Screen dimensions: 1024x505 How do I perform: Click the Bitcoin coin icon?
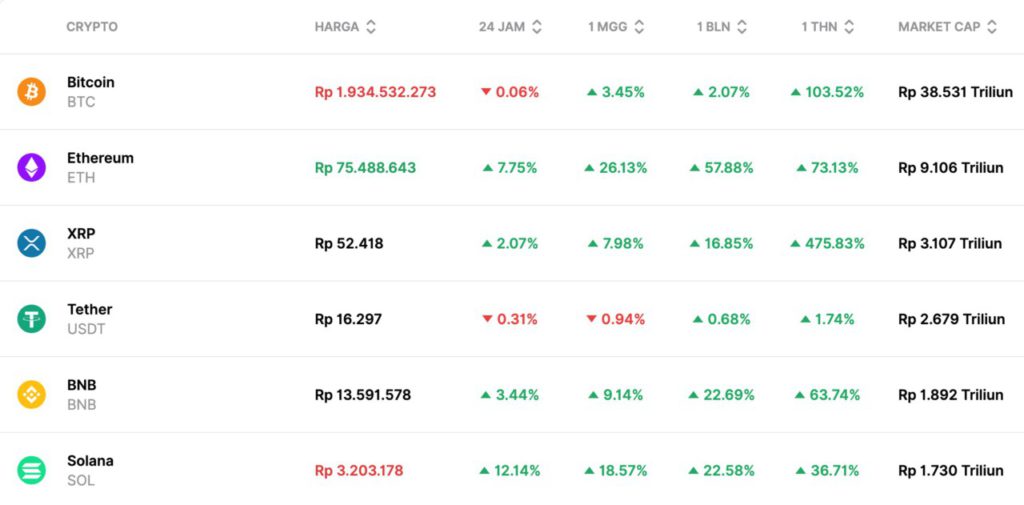pos(32,92)
